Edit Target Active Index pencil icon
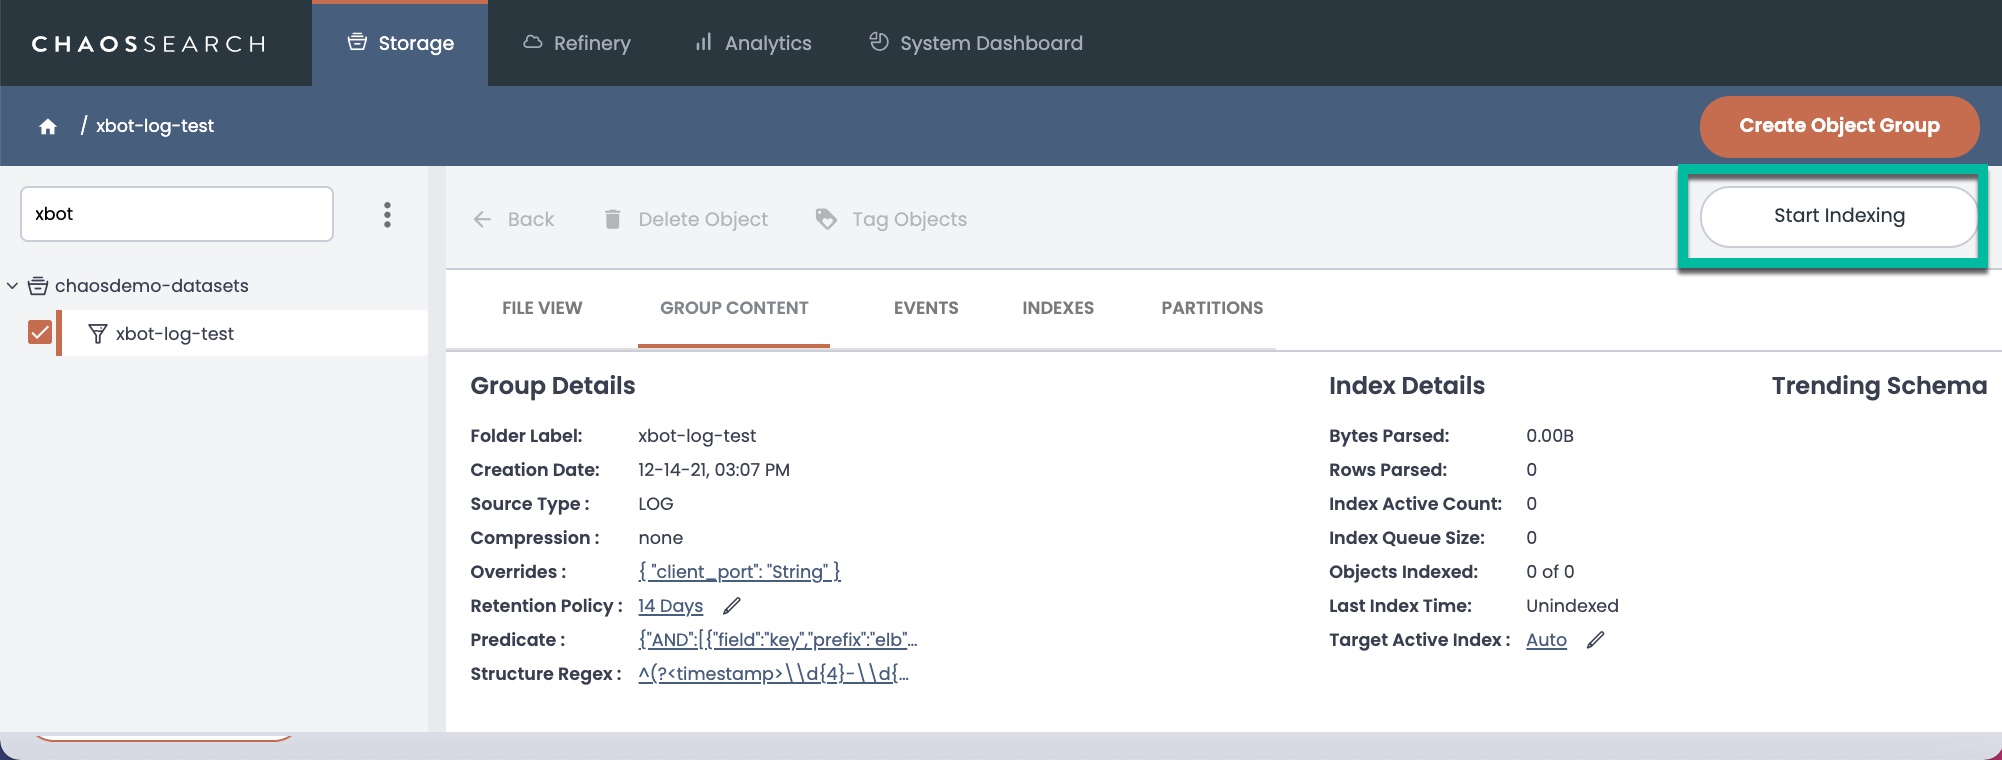Viewport: 2002px width, 760px height. tap(1596, 640)
